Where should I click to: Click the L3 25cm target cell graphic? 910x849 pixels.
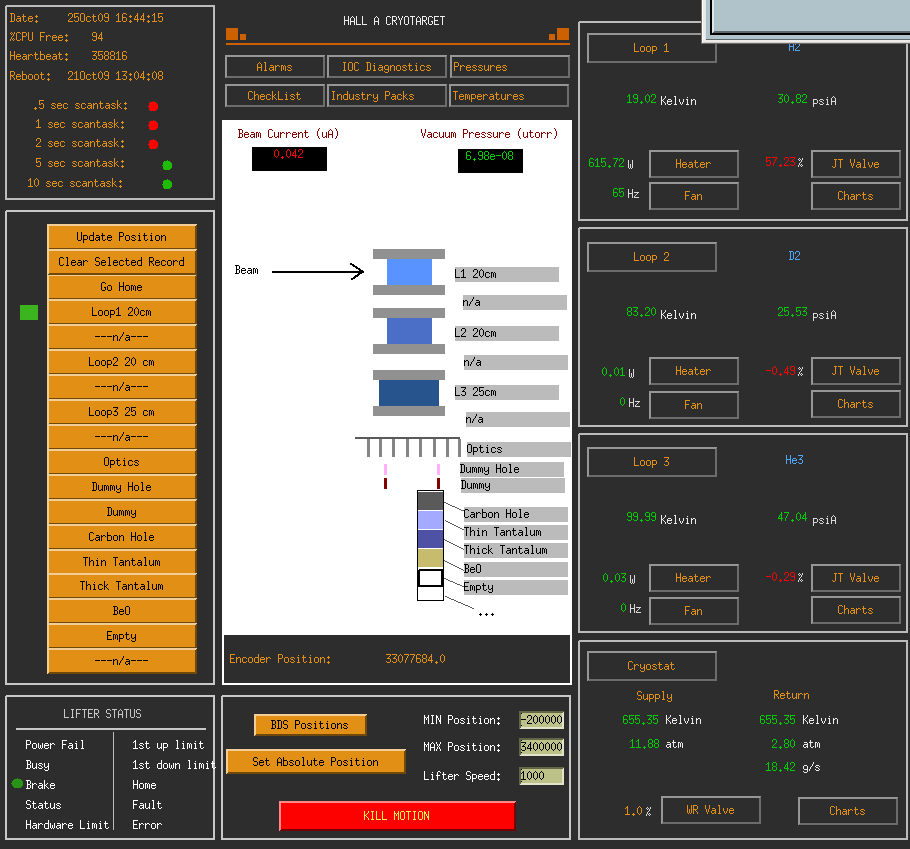[x=409, y=393]
